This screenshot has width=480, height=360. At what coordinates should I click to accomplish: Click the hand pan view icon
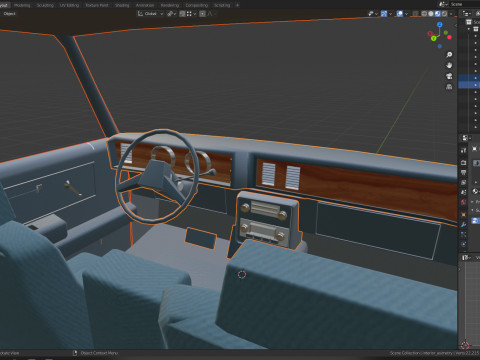[x=449, y=65]
